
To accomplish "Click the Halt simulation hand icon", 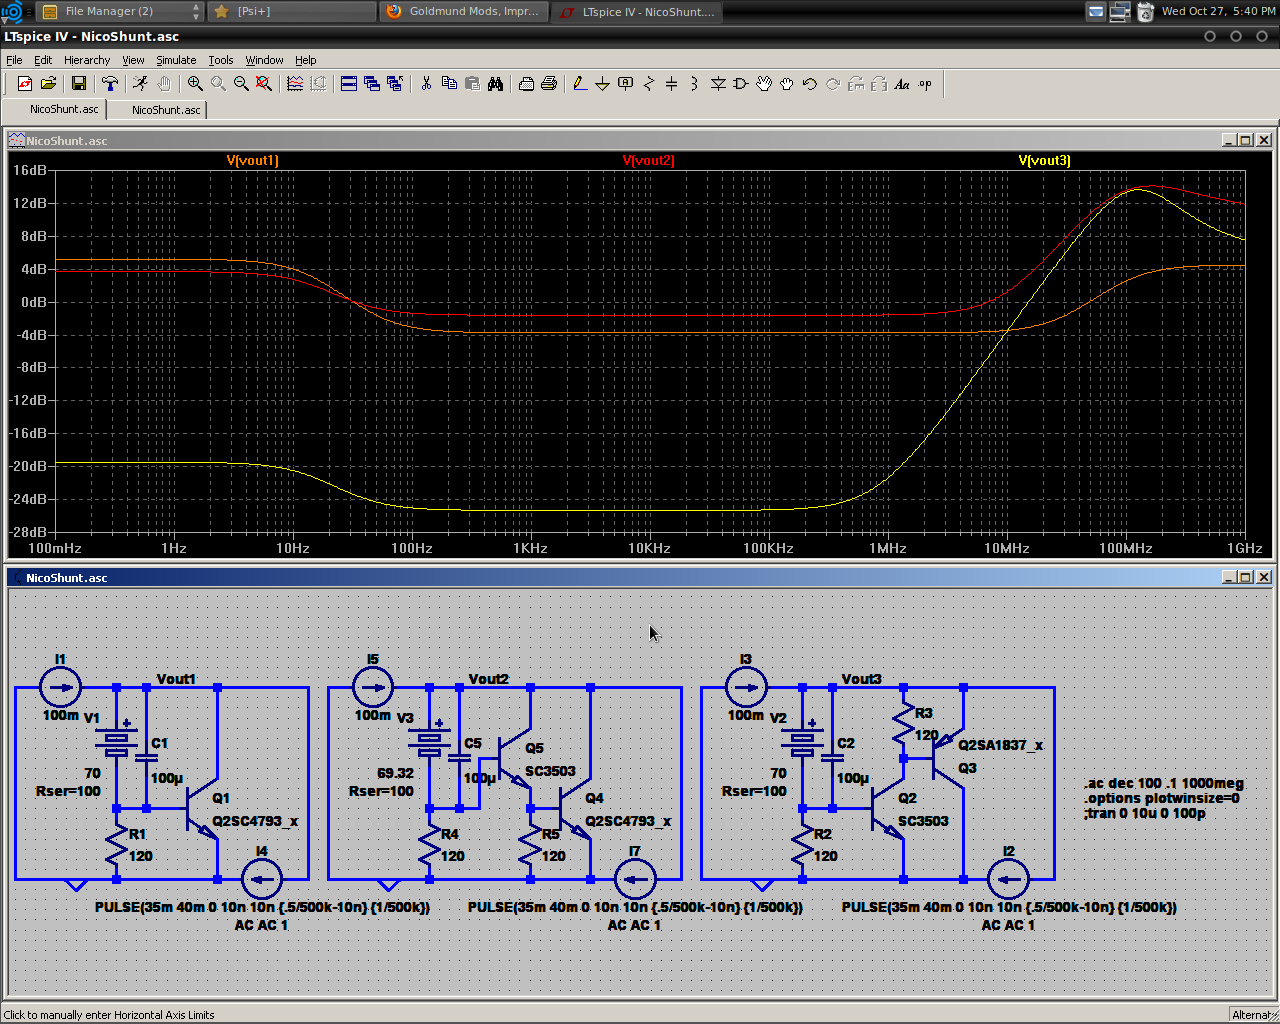I will 164,84.
